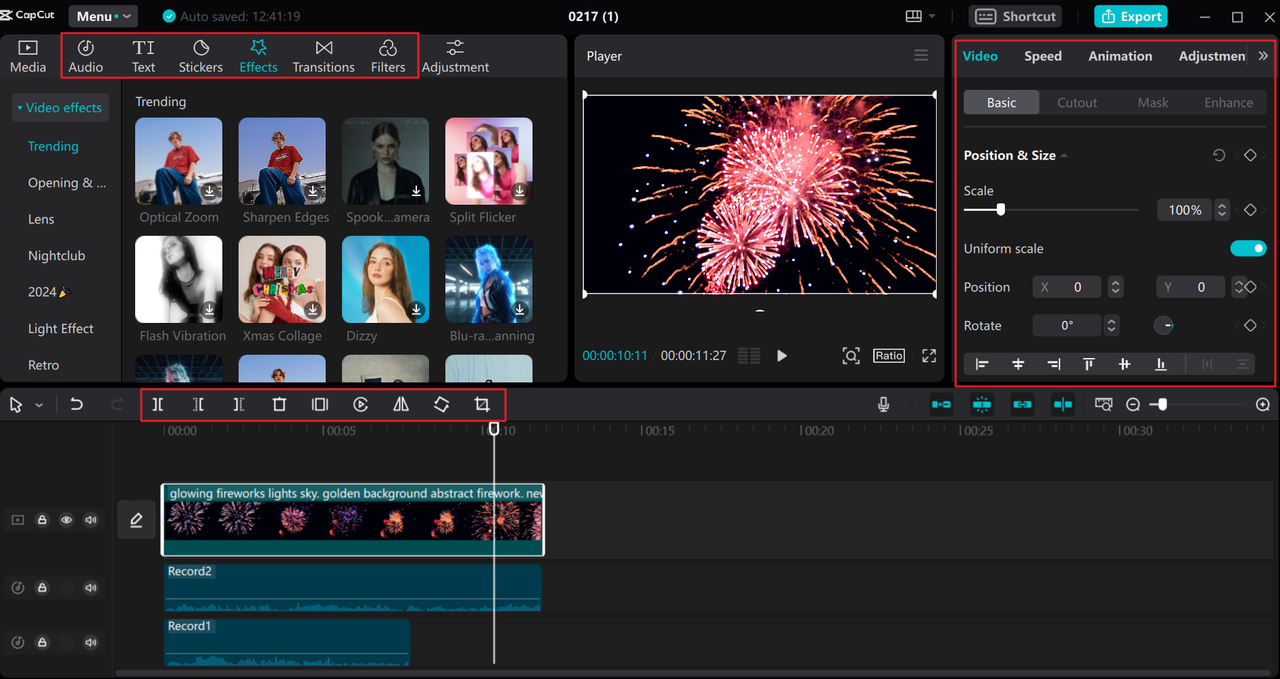
Task: Open the Retro effects category
Action: pos(43,365)
